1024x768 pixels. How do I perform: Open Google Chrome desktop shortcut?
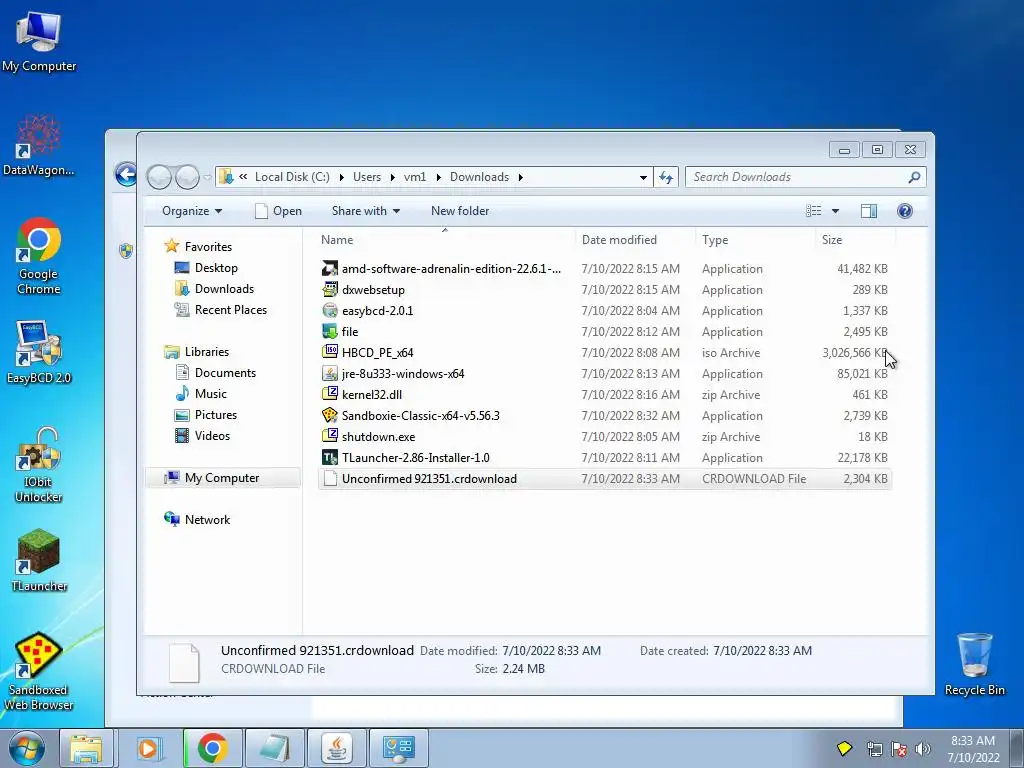tap(39, 256)
